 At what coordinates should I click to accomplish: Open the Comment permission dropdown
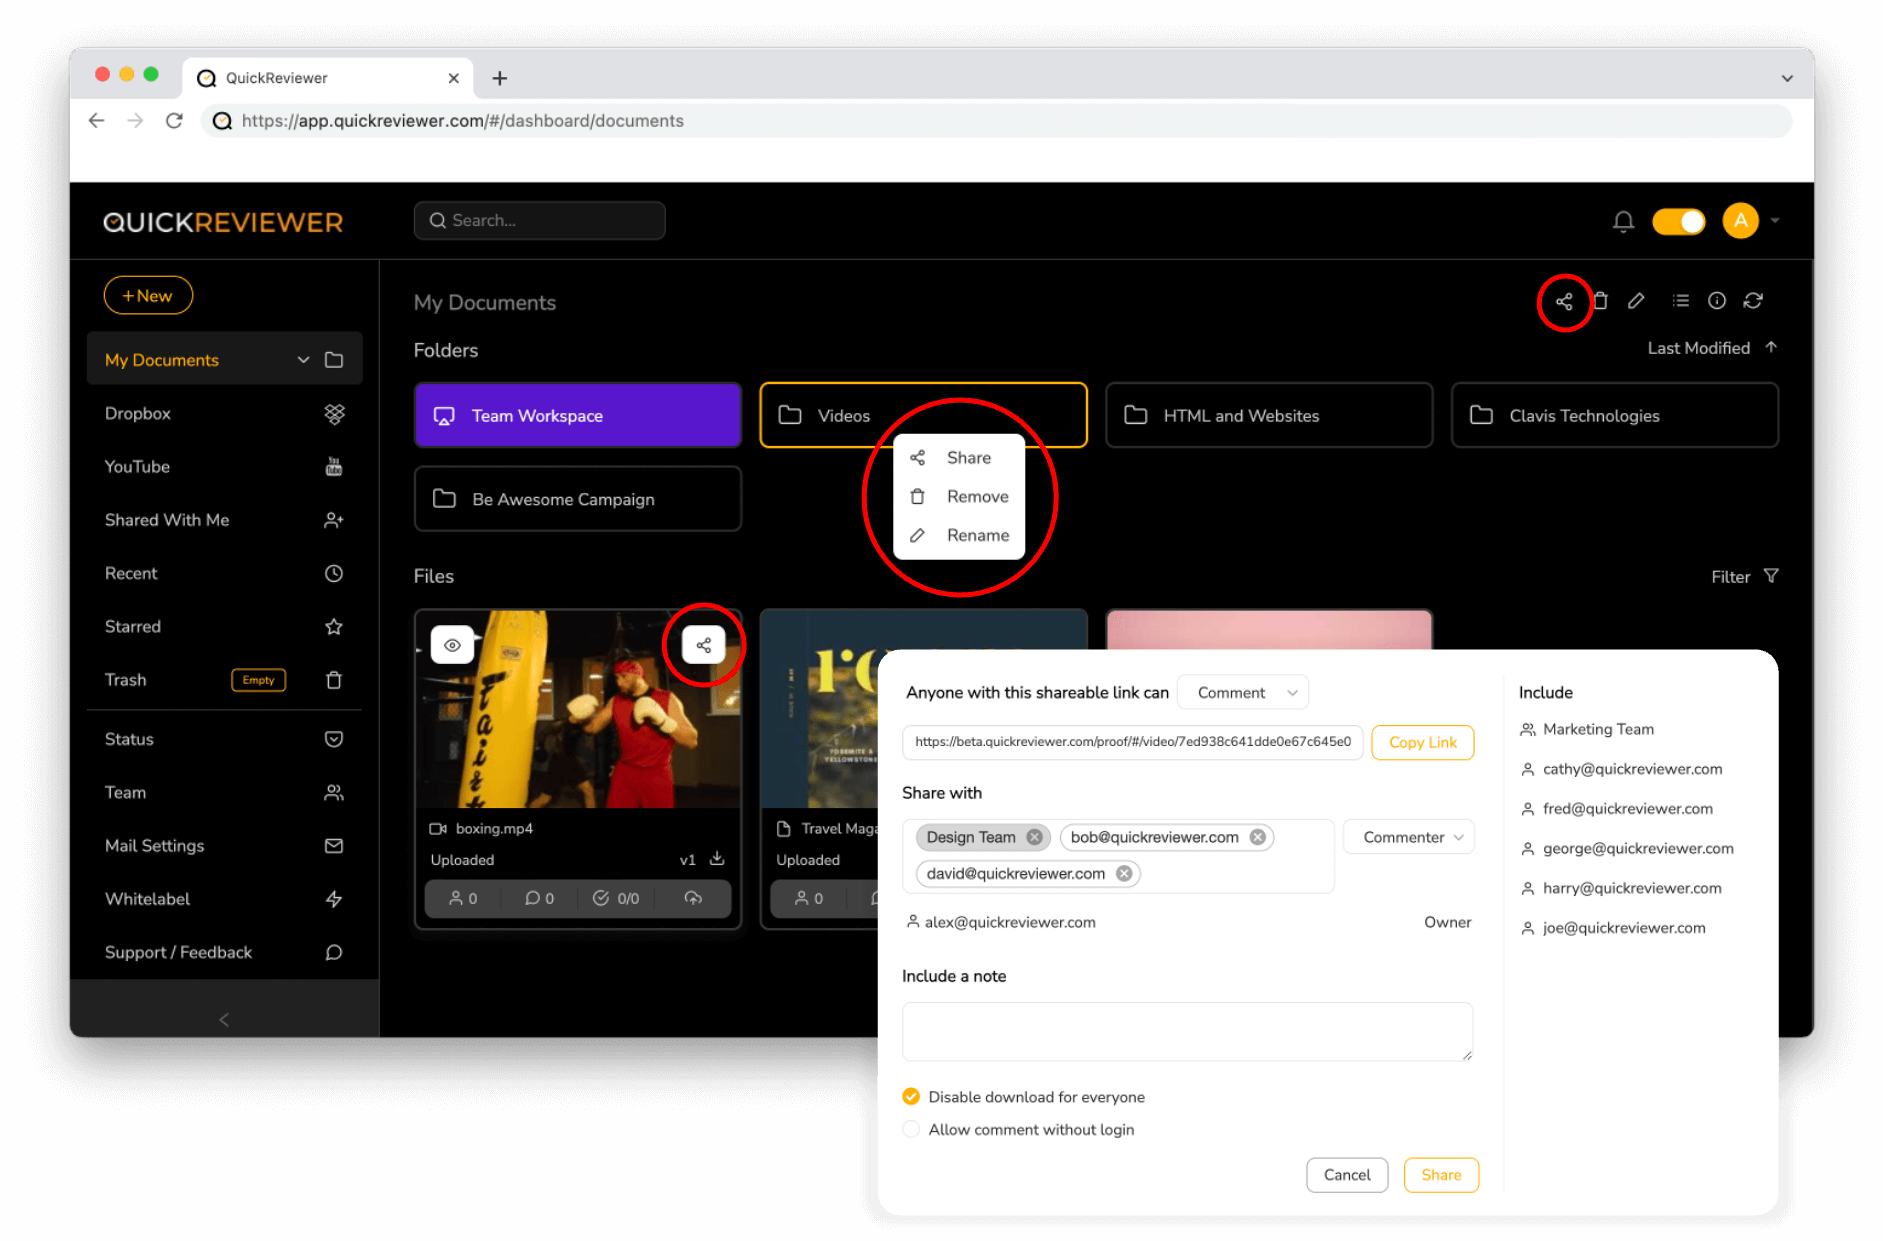pos(1243,693)
